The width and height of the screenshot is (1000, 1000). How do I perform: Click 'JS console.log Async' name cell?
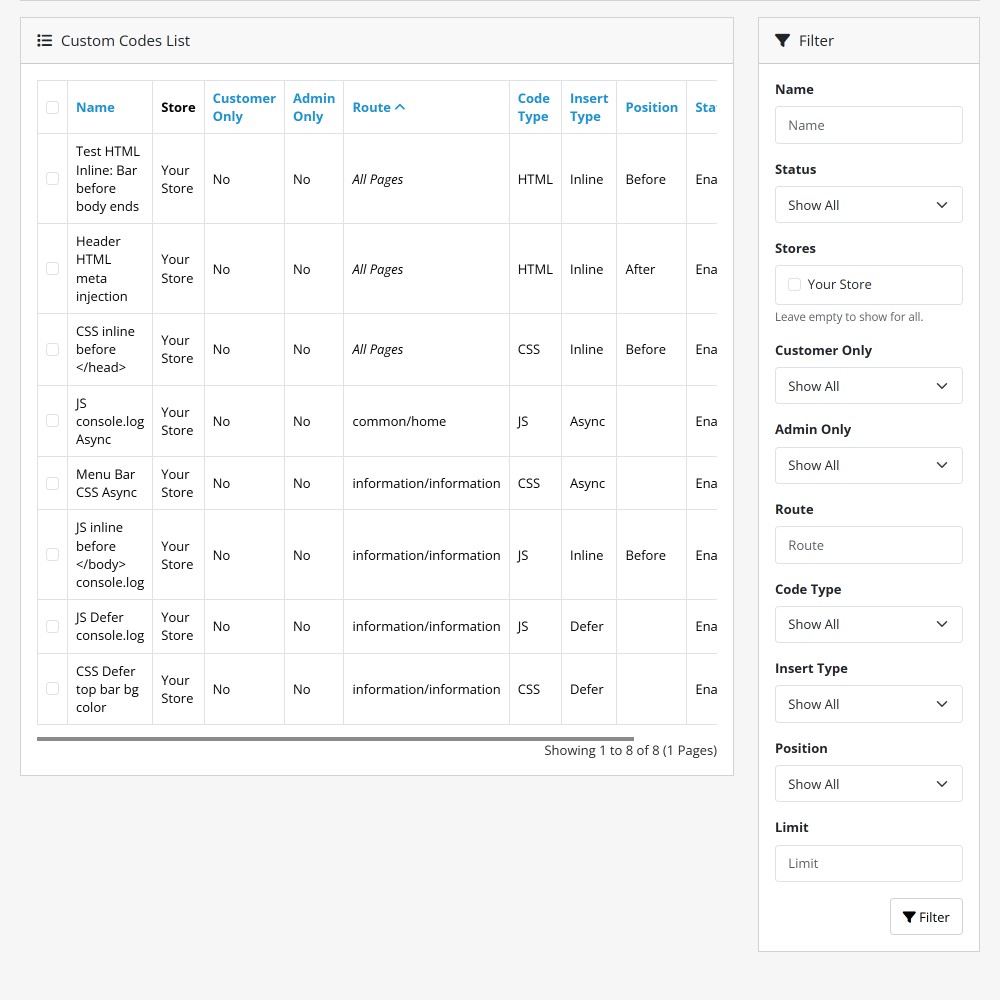coord(110,421)
